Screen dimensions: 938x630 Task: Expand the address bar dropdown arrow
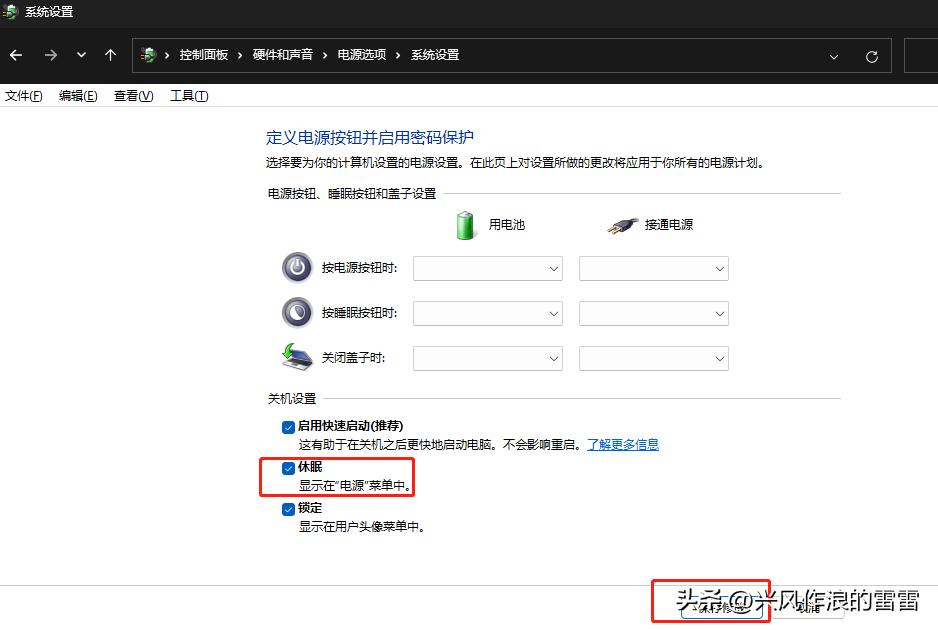(833, 55)
